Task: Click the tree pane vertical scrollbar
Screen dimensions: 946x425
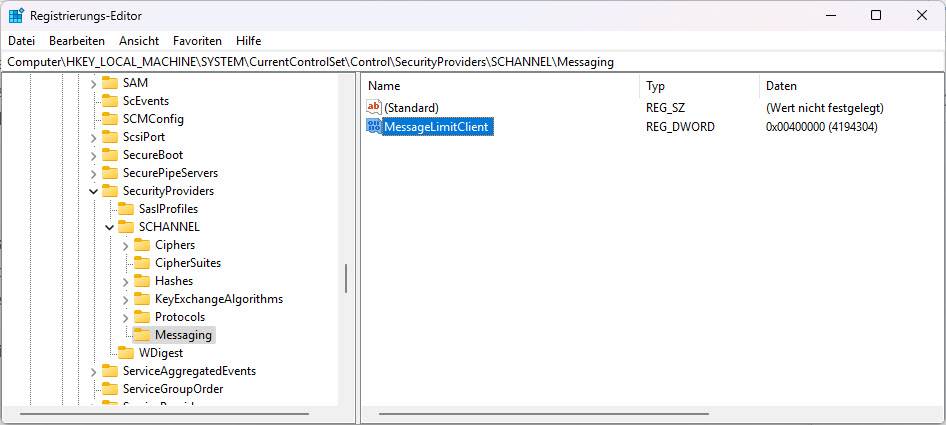Action: (x=346, y=279)
